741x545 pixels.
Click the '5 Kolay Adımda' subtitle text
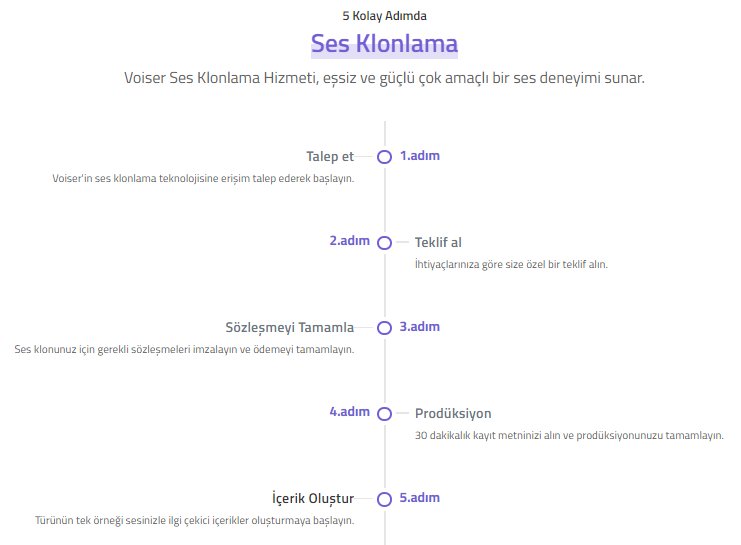[x=384, y=16]
